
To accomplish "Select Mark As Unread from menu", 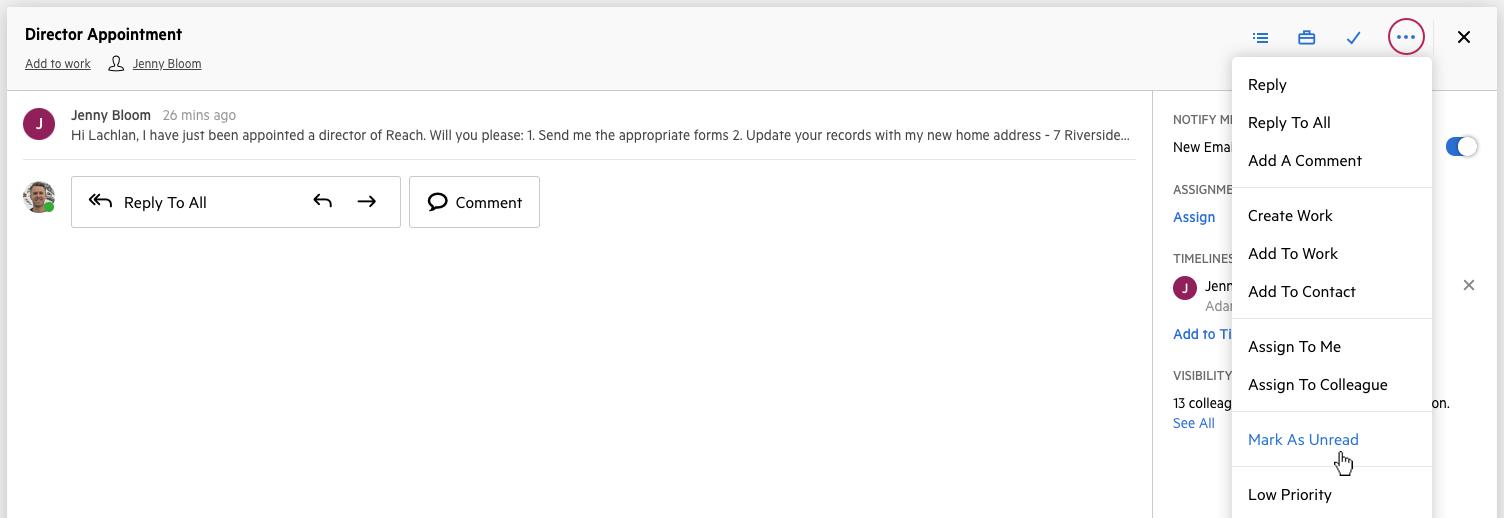I will point(1302,440).
